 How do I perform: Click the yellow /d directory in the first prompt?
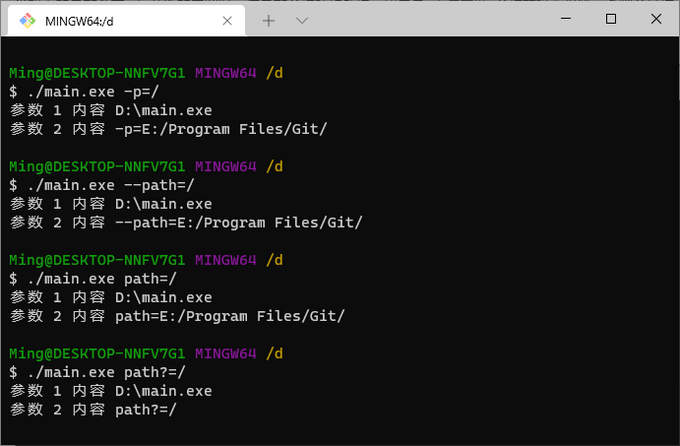coord(275,73)
